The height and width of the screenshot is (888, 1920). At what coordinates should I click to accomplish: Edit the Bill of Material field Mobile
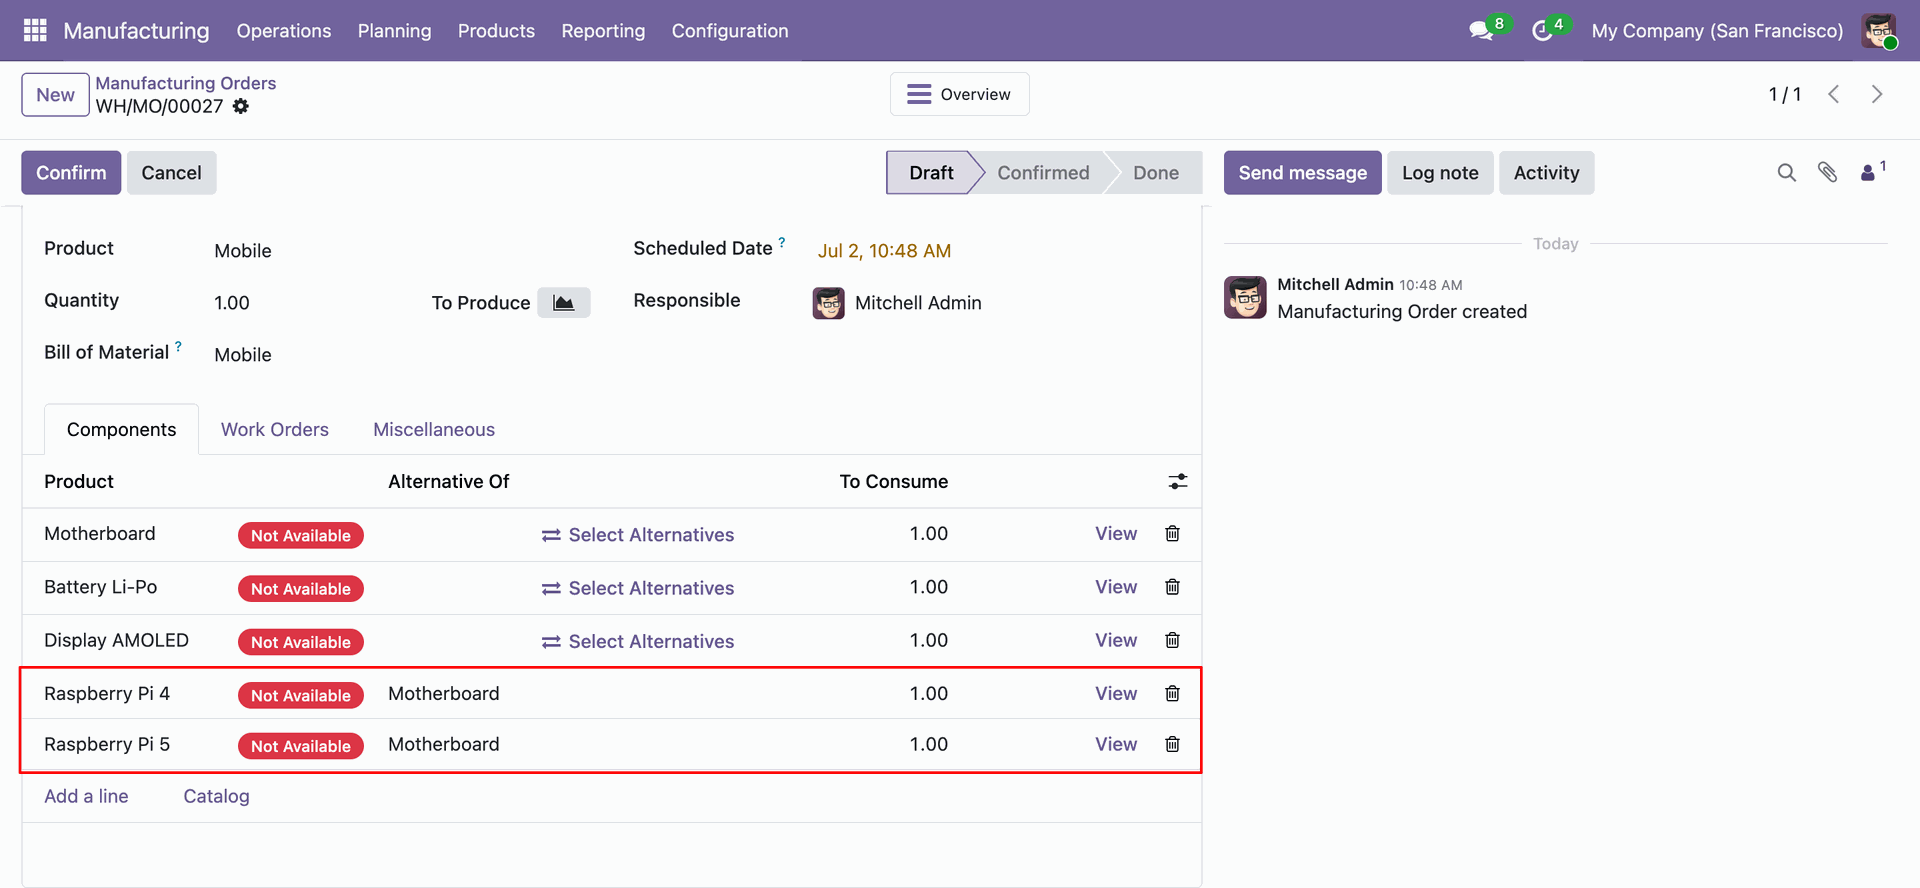coord(243,355)
